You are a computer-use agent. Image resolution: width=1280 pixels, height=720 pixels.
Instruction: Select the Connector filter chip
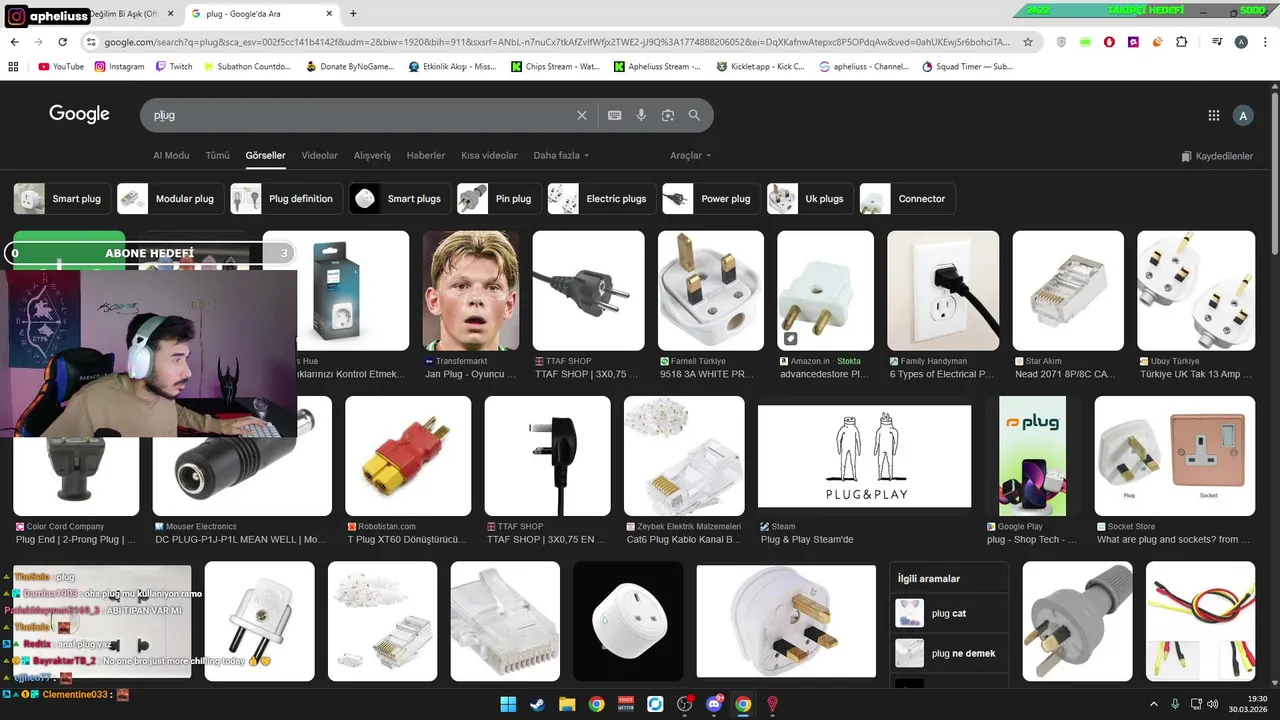click(x=907, y=198)
